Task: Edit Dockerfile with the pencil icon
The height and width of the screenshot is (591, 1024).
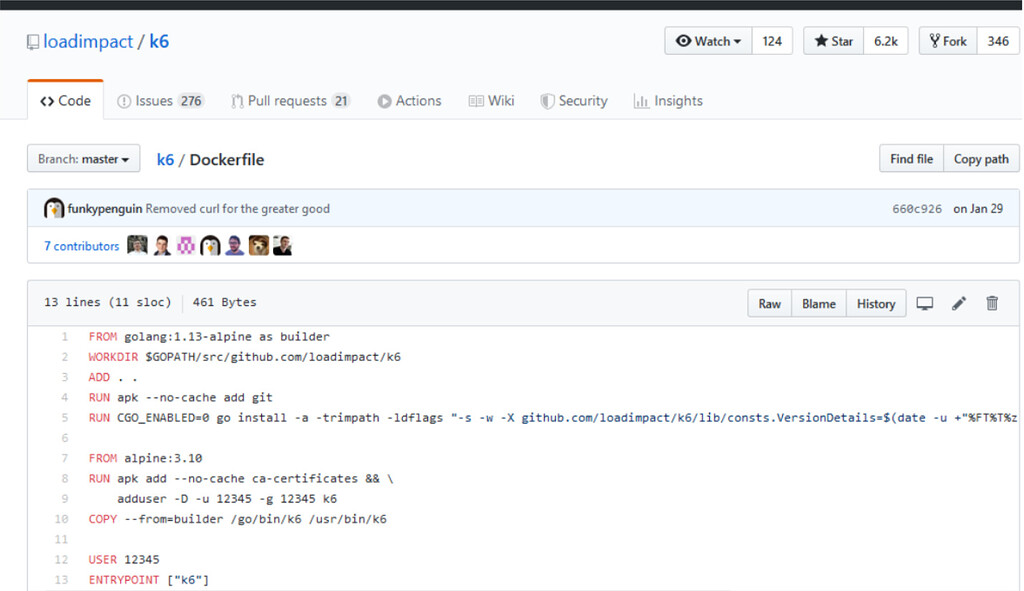Action: point(958,304)
